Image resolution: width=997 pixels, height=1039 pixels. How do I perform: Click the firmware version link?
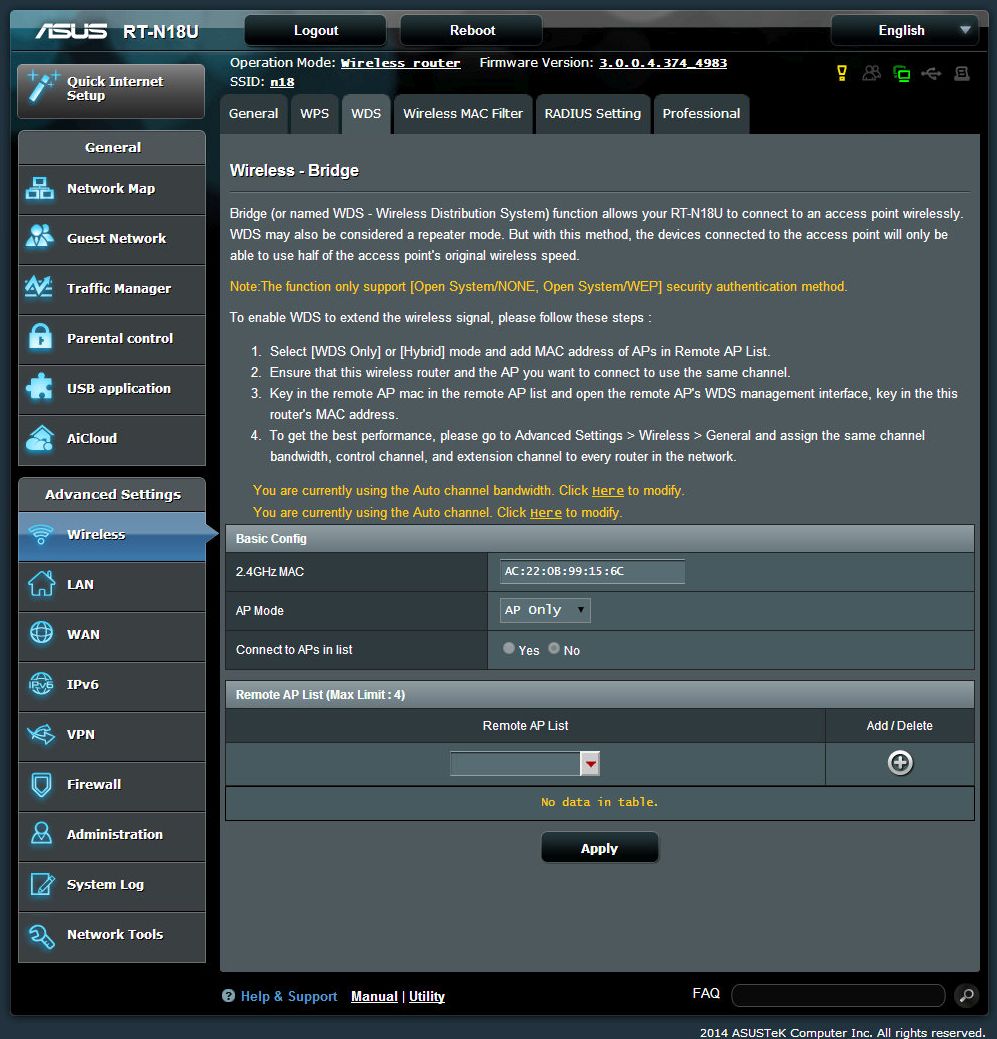pos(663,63)
